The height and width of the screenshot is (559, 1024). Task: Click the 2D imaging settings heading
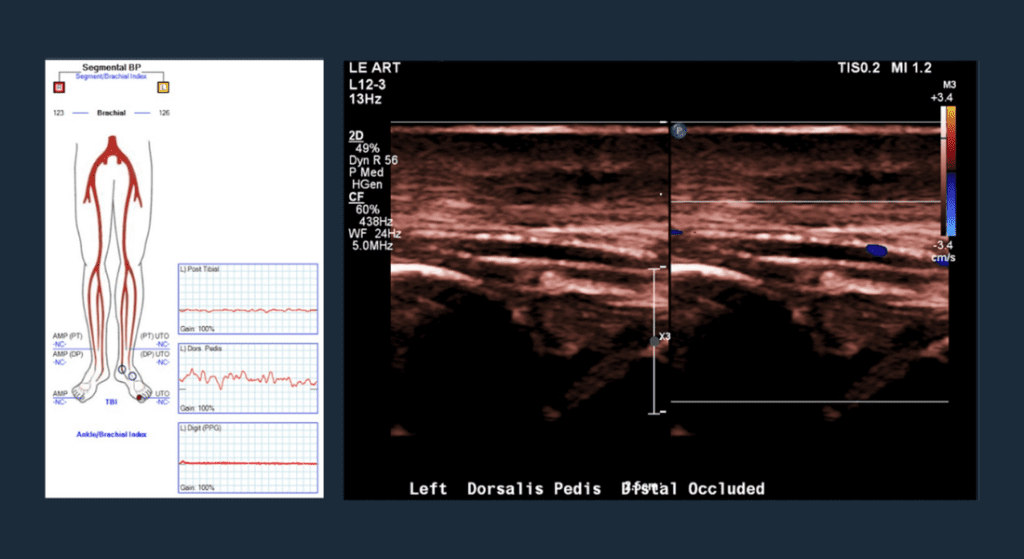click(x=356, y=135)
